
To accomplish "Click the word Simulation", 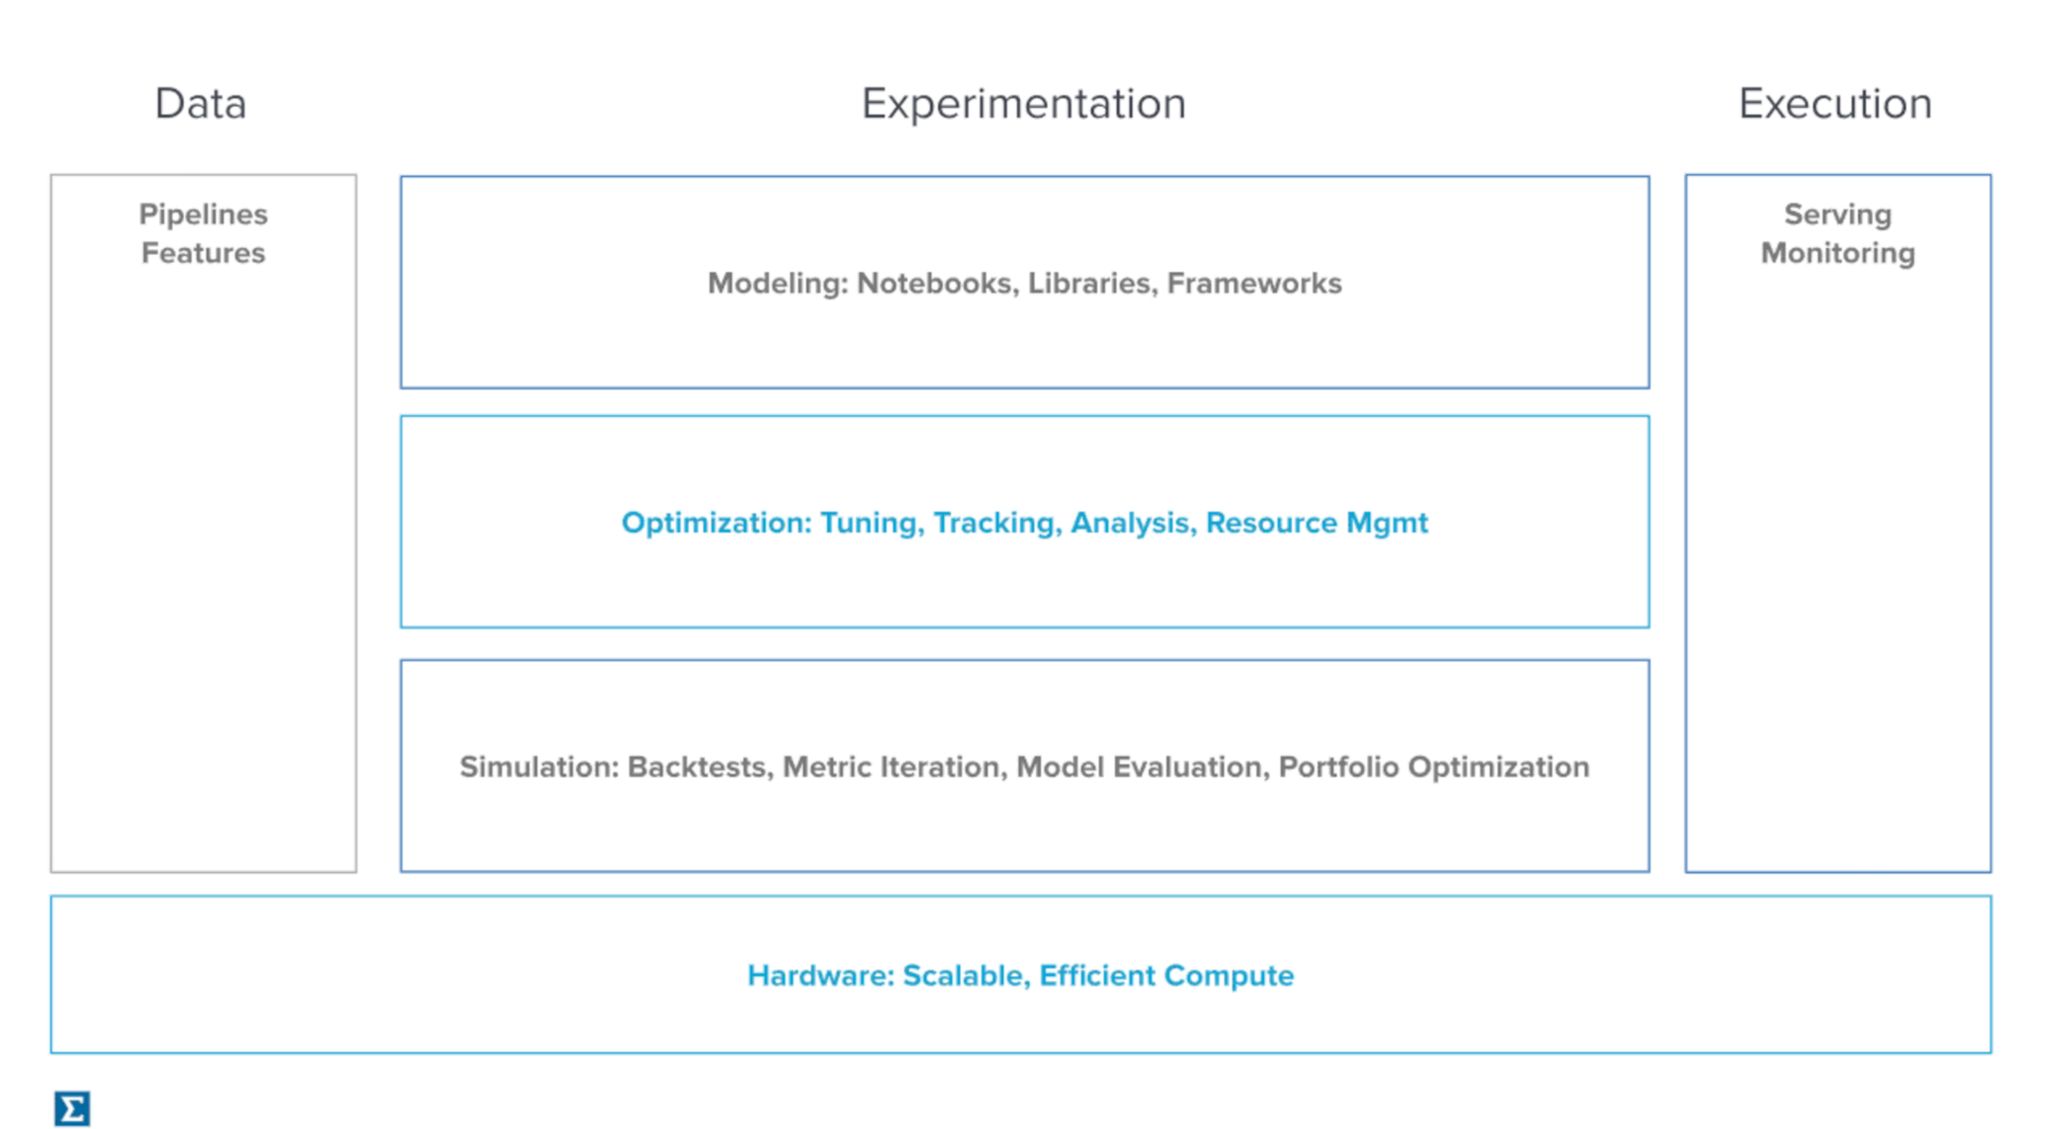I will point(539,767).
